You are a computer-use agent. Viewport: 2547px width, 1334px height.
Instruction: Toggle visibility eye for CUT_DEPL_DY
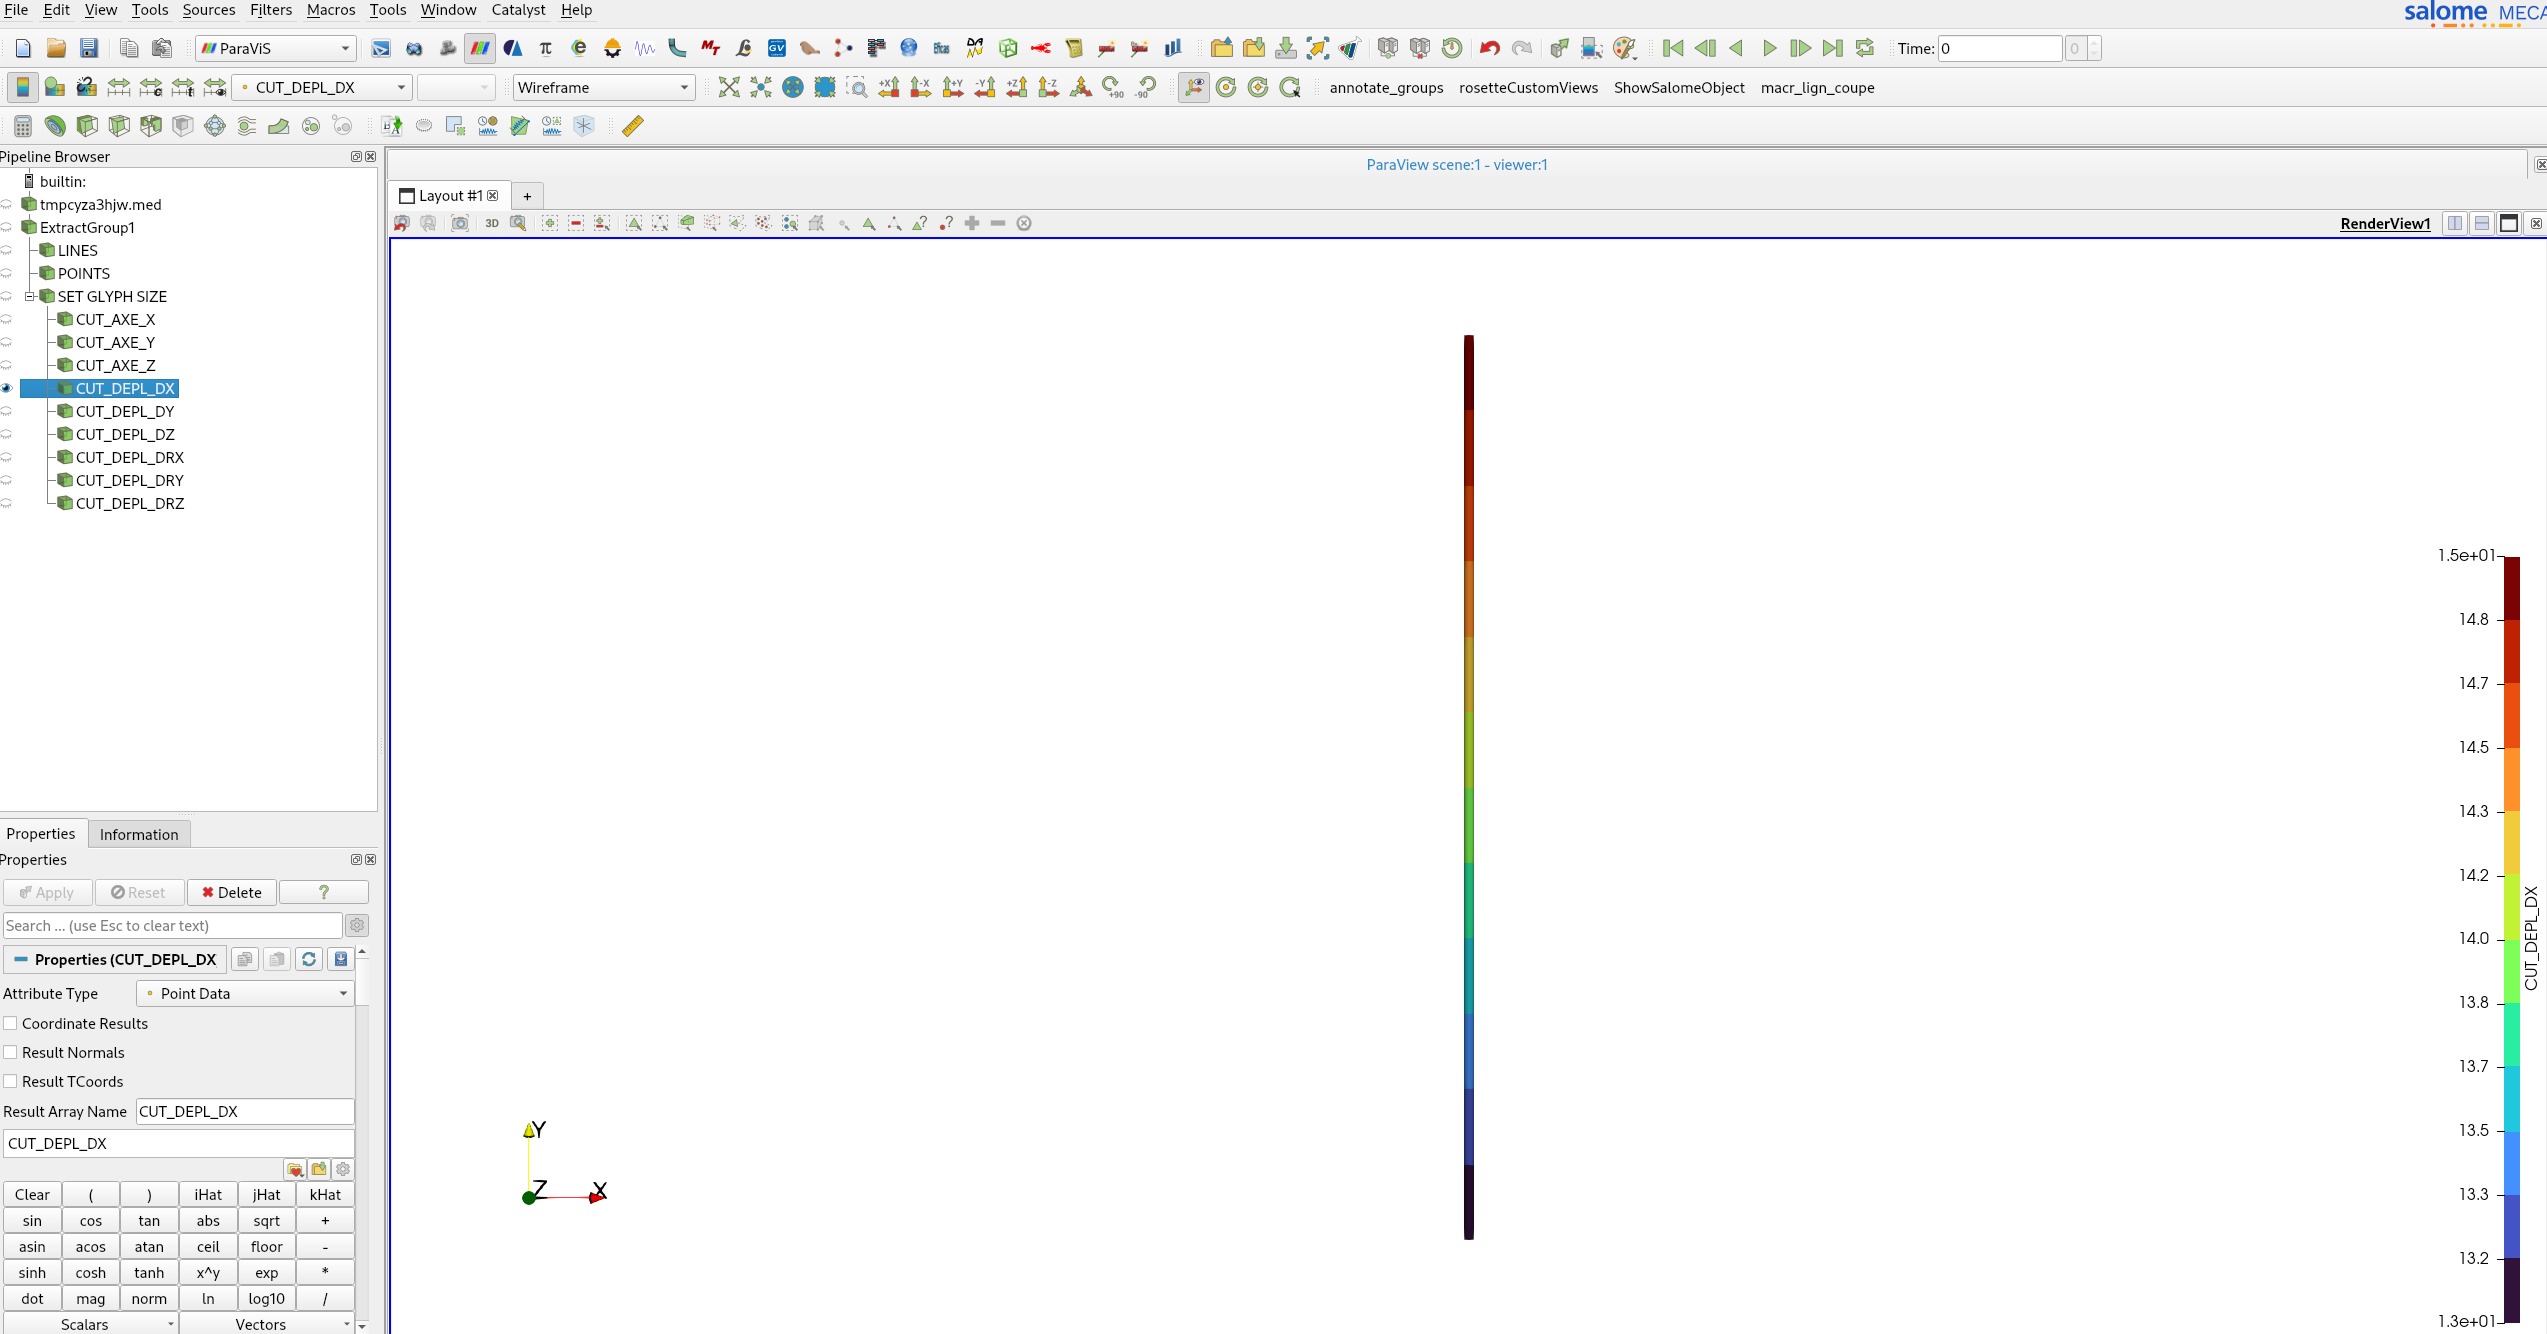coord(7,411)
